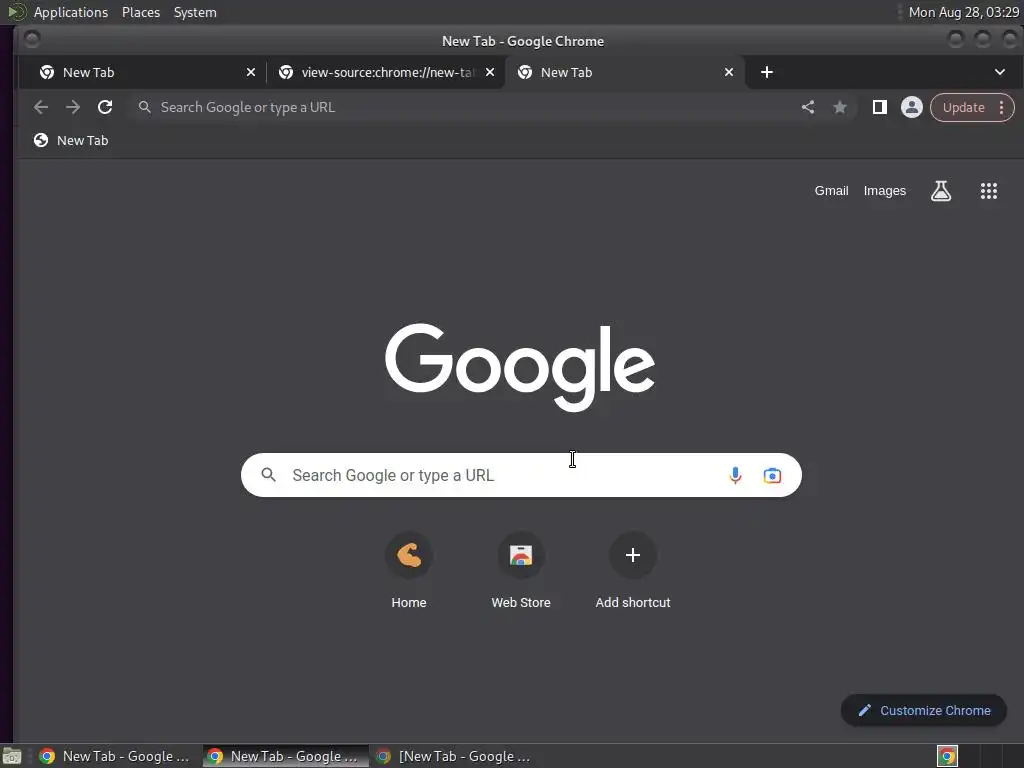Reload the current page
The image size is (1024, 768).
coord(105,107)
